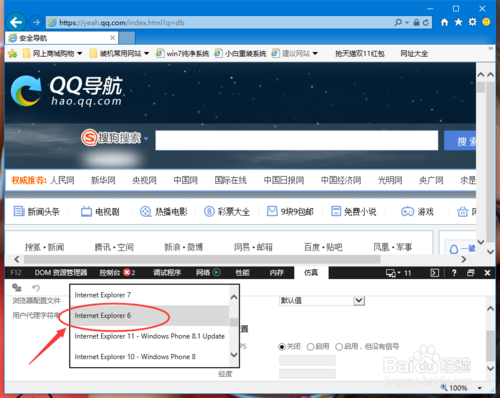Switch to the 性能 tab

click(x=242, y=273)
